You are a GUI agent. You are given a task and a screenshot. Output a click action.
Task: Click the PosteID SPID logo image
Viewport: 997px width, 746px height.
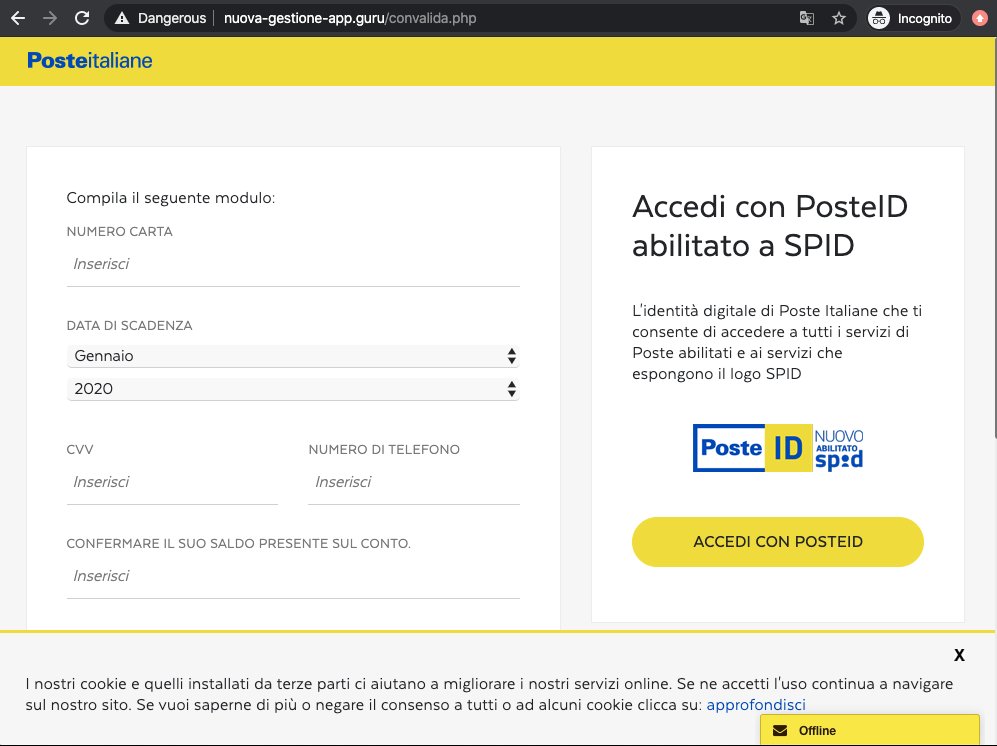pyautogui.click(x=778, y=448)
